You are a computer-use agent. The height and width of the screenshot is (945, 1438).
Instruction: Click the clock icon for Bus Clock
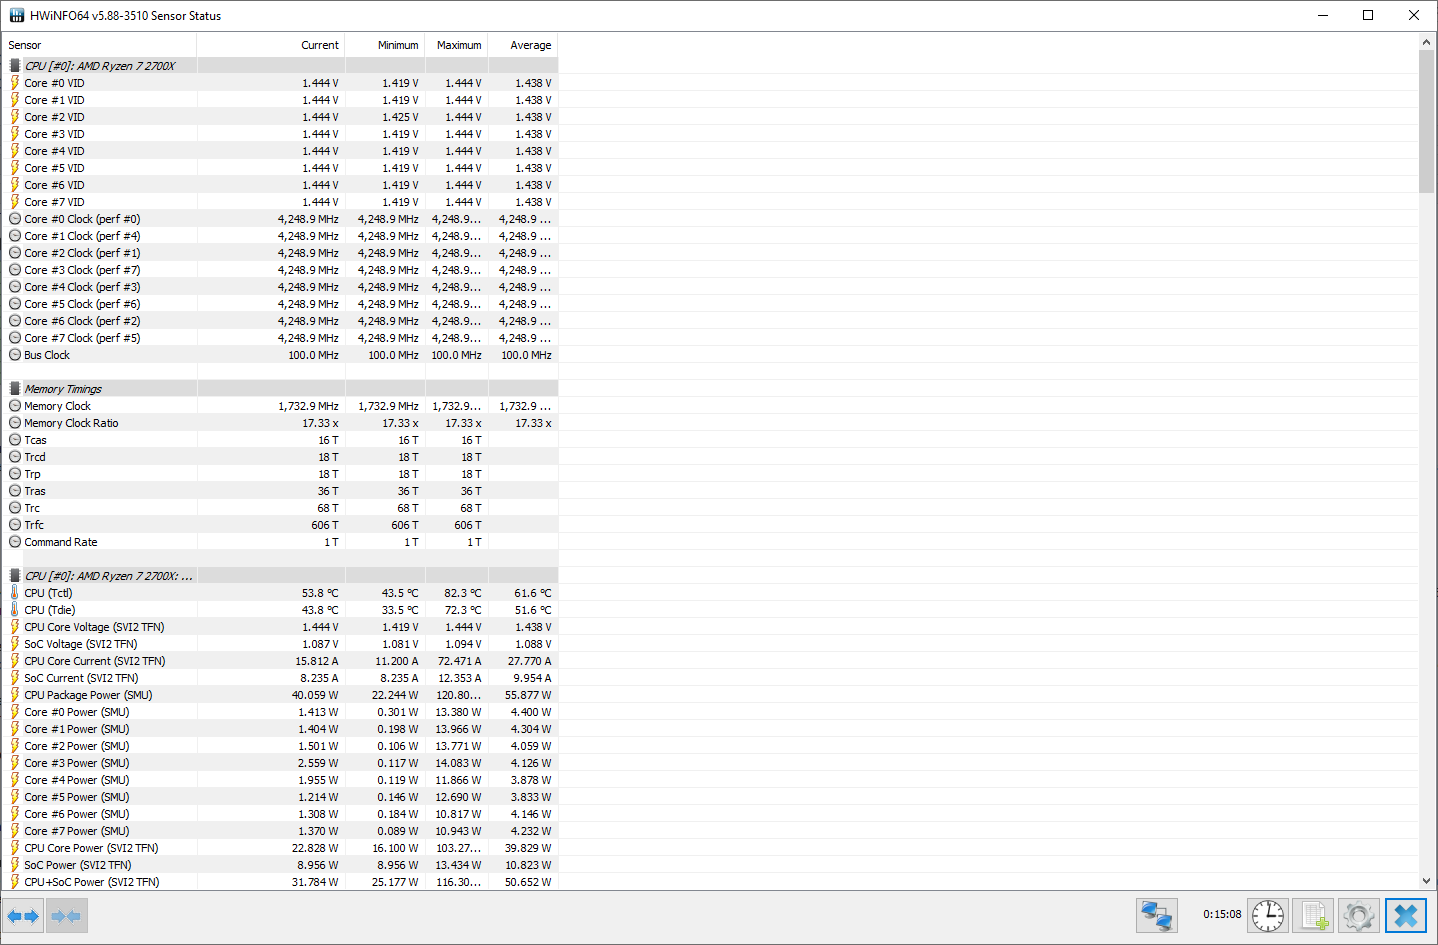coord(15,355)
